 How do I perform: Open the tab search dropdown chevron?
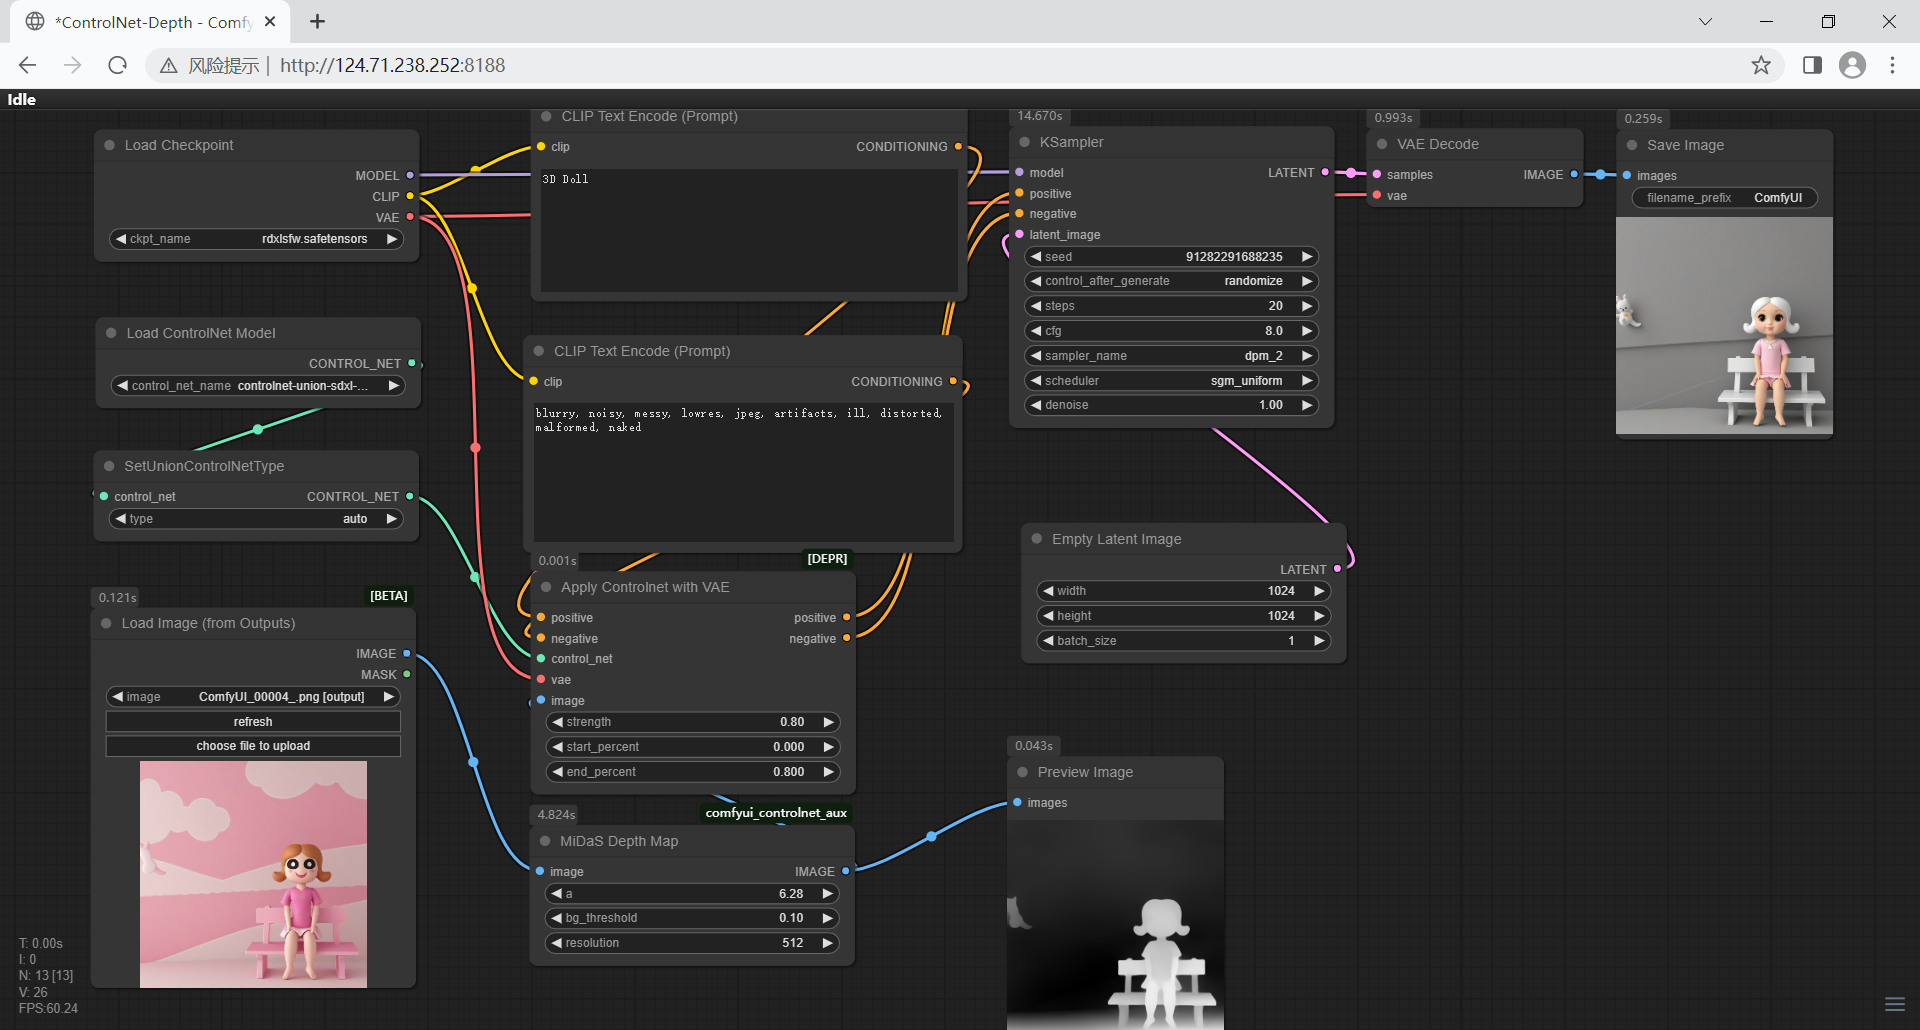pos(1705,21)
